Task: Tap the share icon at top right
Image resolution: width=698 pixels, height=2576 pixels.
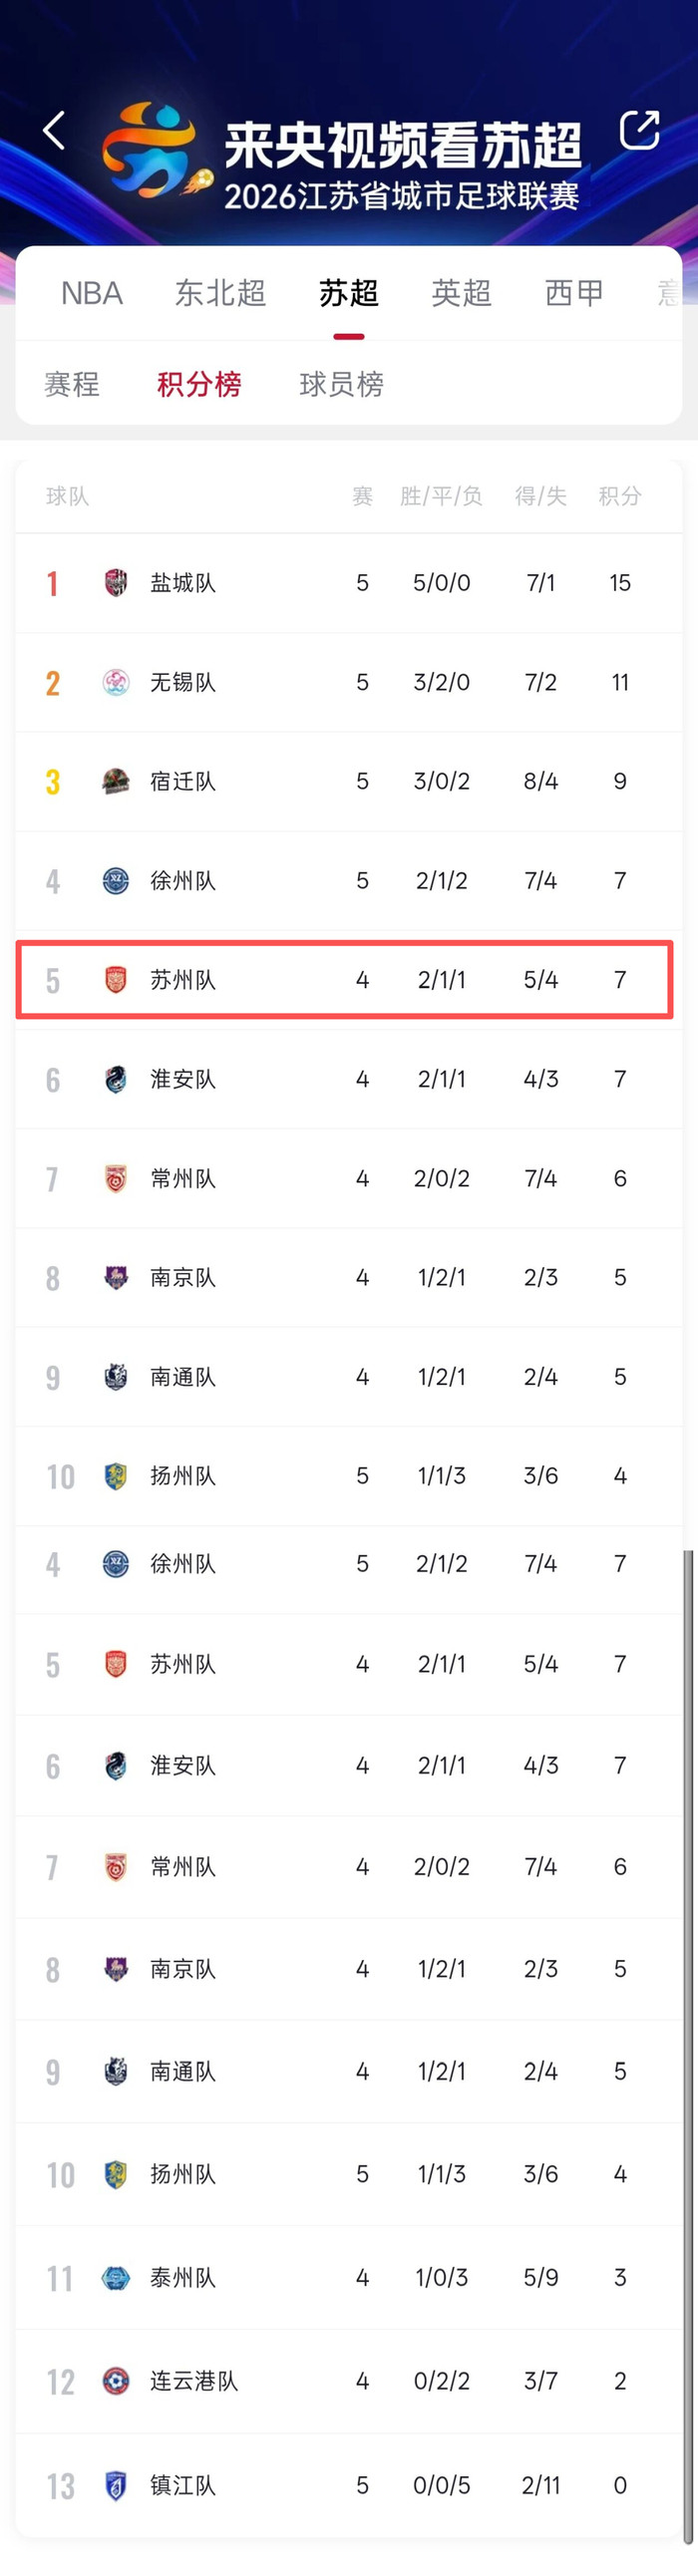Action: click(x=639, y=130)
